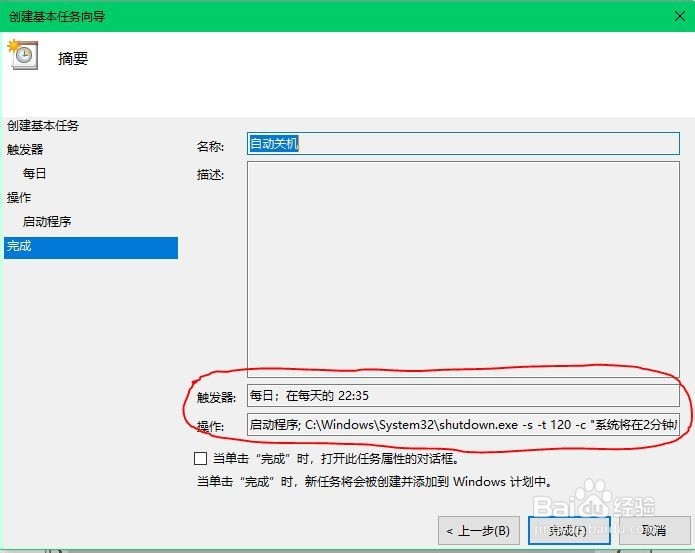Click the task wizard clock icon
695x553 pixels.
click(x=22, y=54)
